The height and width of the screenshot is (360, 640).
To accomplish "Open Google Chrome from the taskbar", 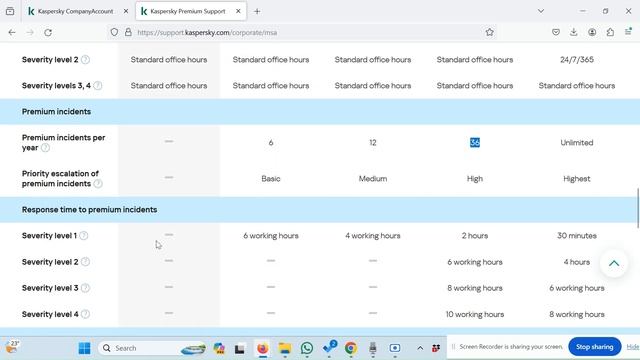I will click(x=351, y=348).
